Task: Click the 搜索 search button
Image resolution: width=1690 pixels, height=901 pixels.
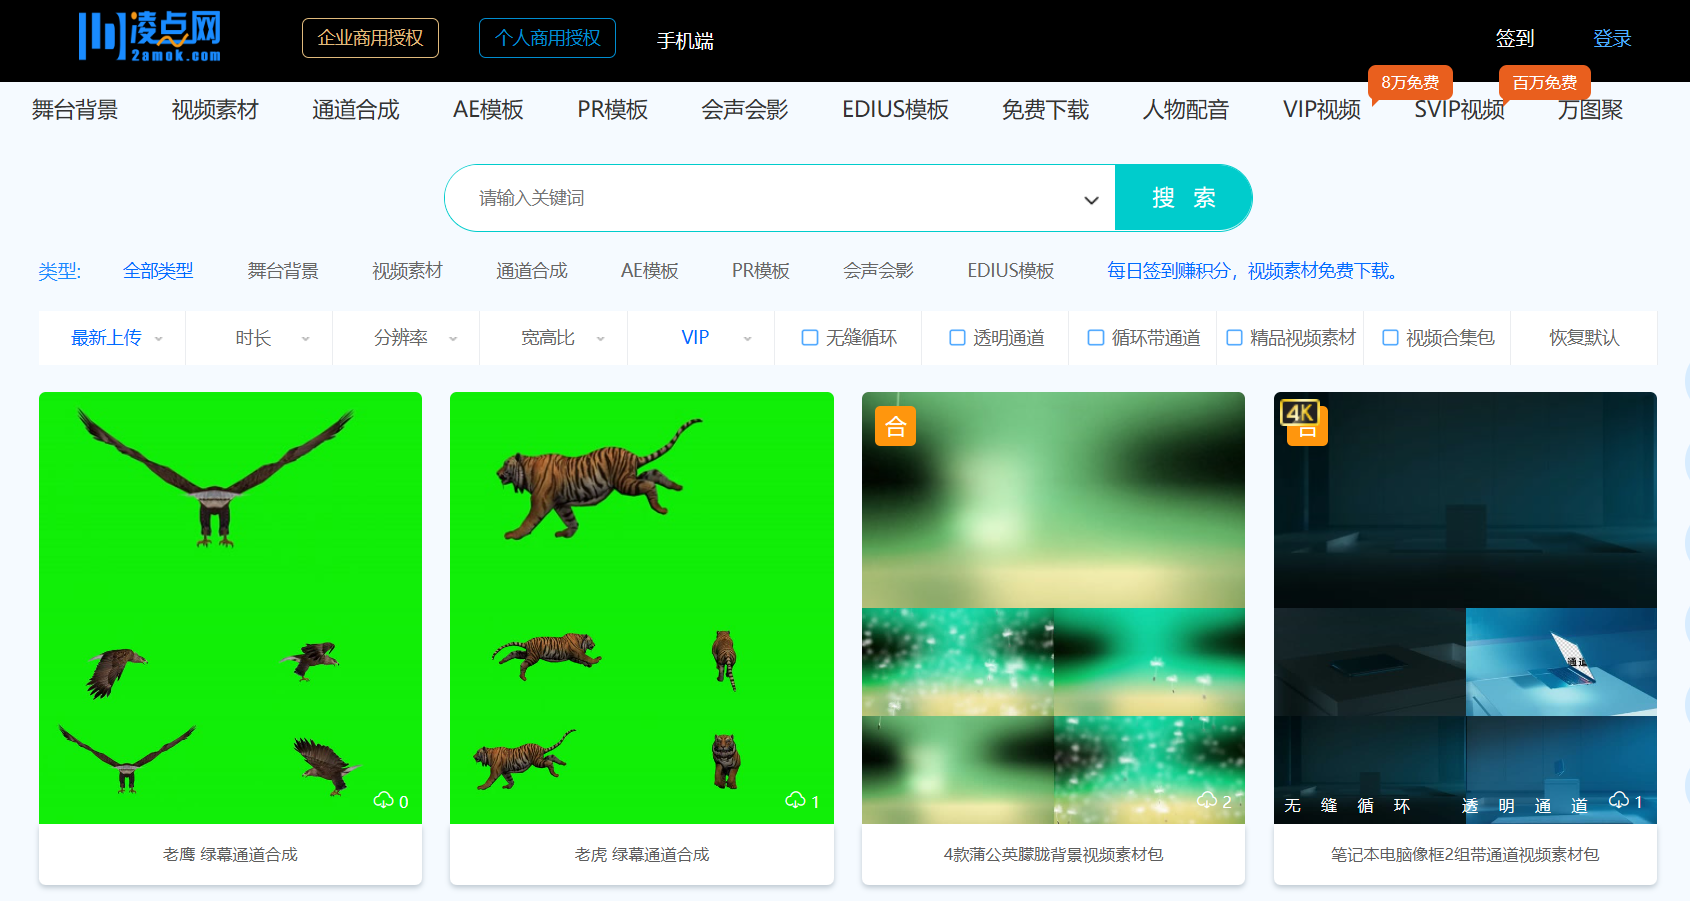Action: pos(1183,198)
